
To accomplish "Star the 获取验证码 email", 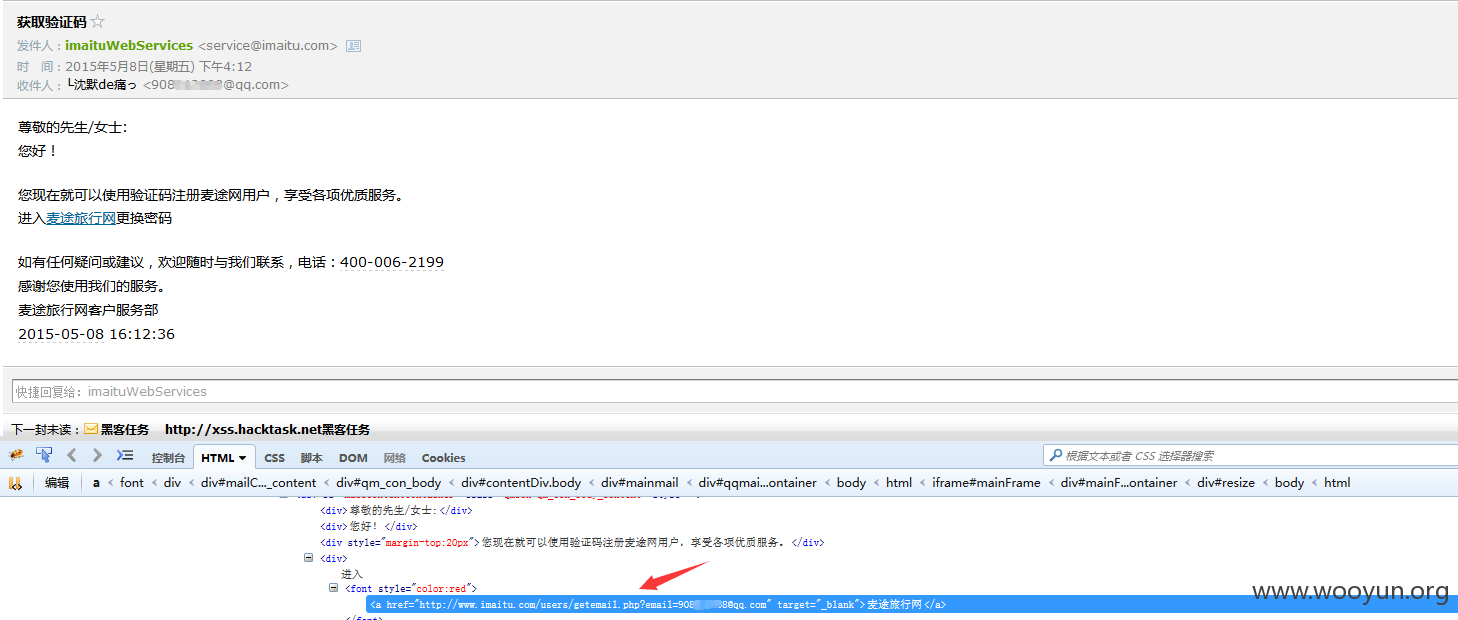I will click(x=98, y=22).
